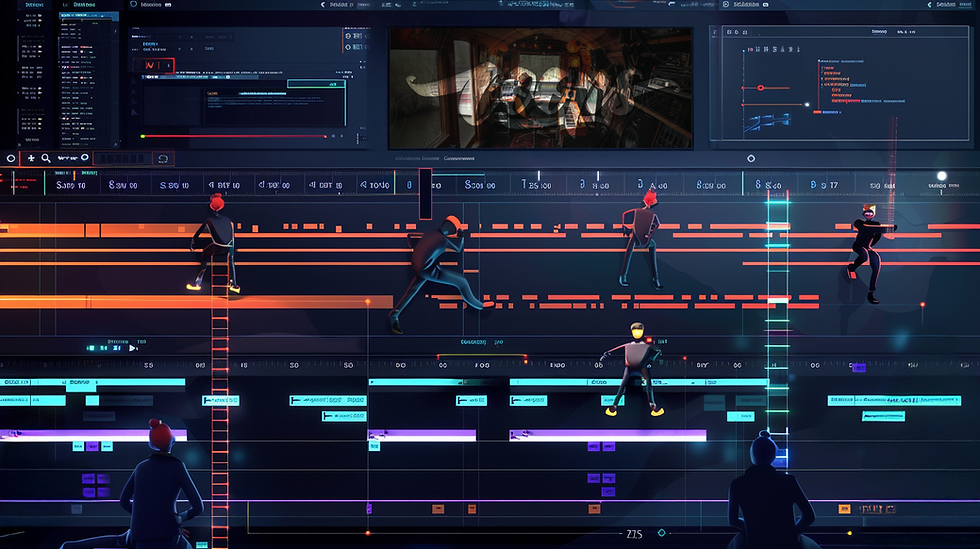Image resolution: width=980 pixels, height=549 pixels.
Task: Click the red dot at the right of the dashed track
Action: pyautogui.click(x=922, y=305)
